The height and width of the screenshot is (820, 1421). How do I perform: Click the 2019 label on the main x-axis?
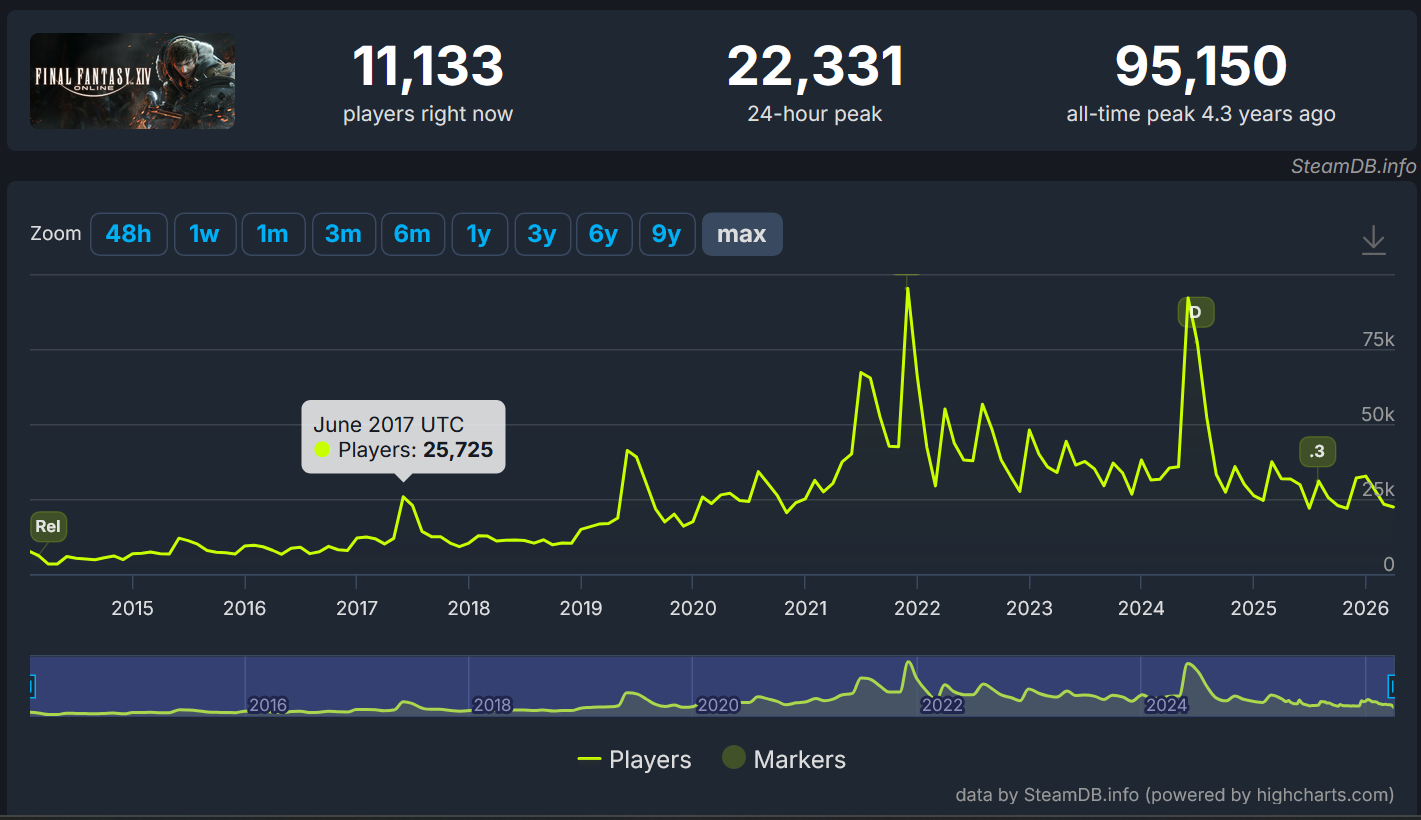pos(581,608)
